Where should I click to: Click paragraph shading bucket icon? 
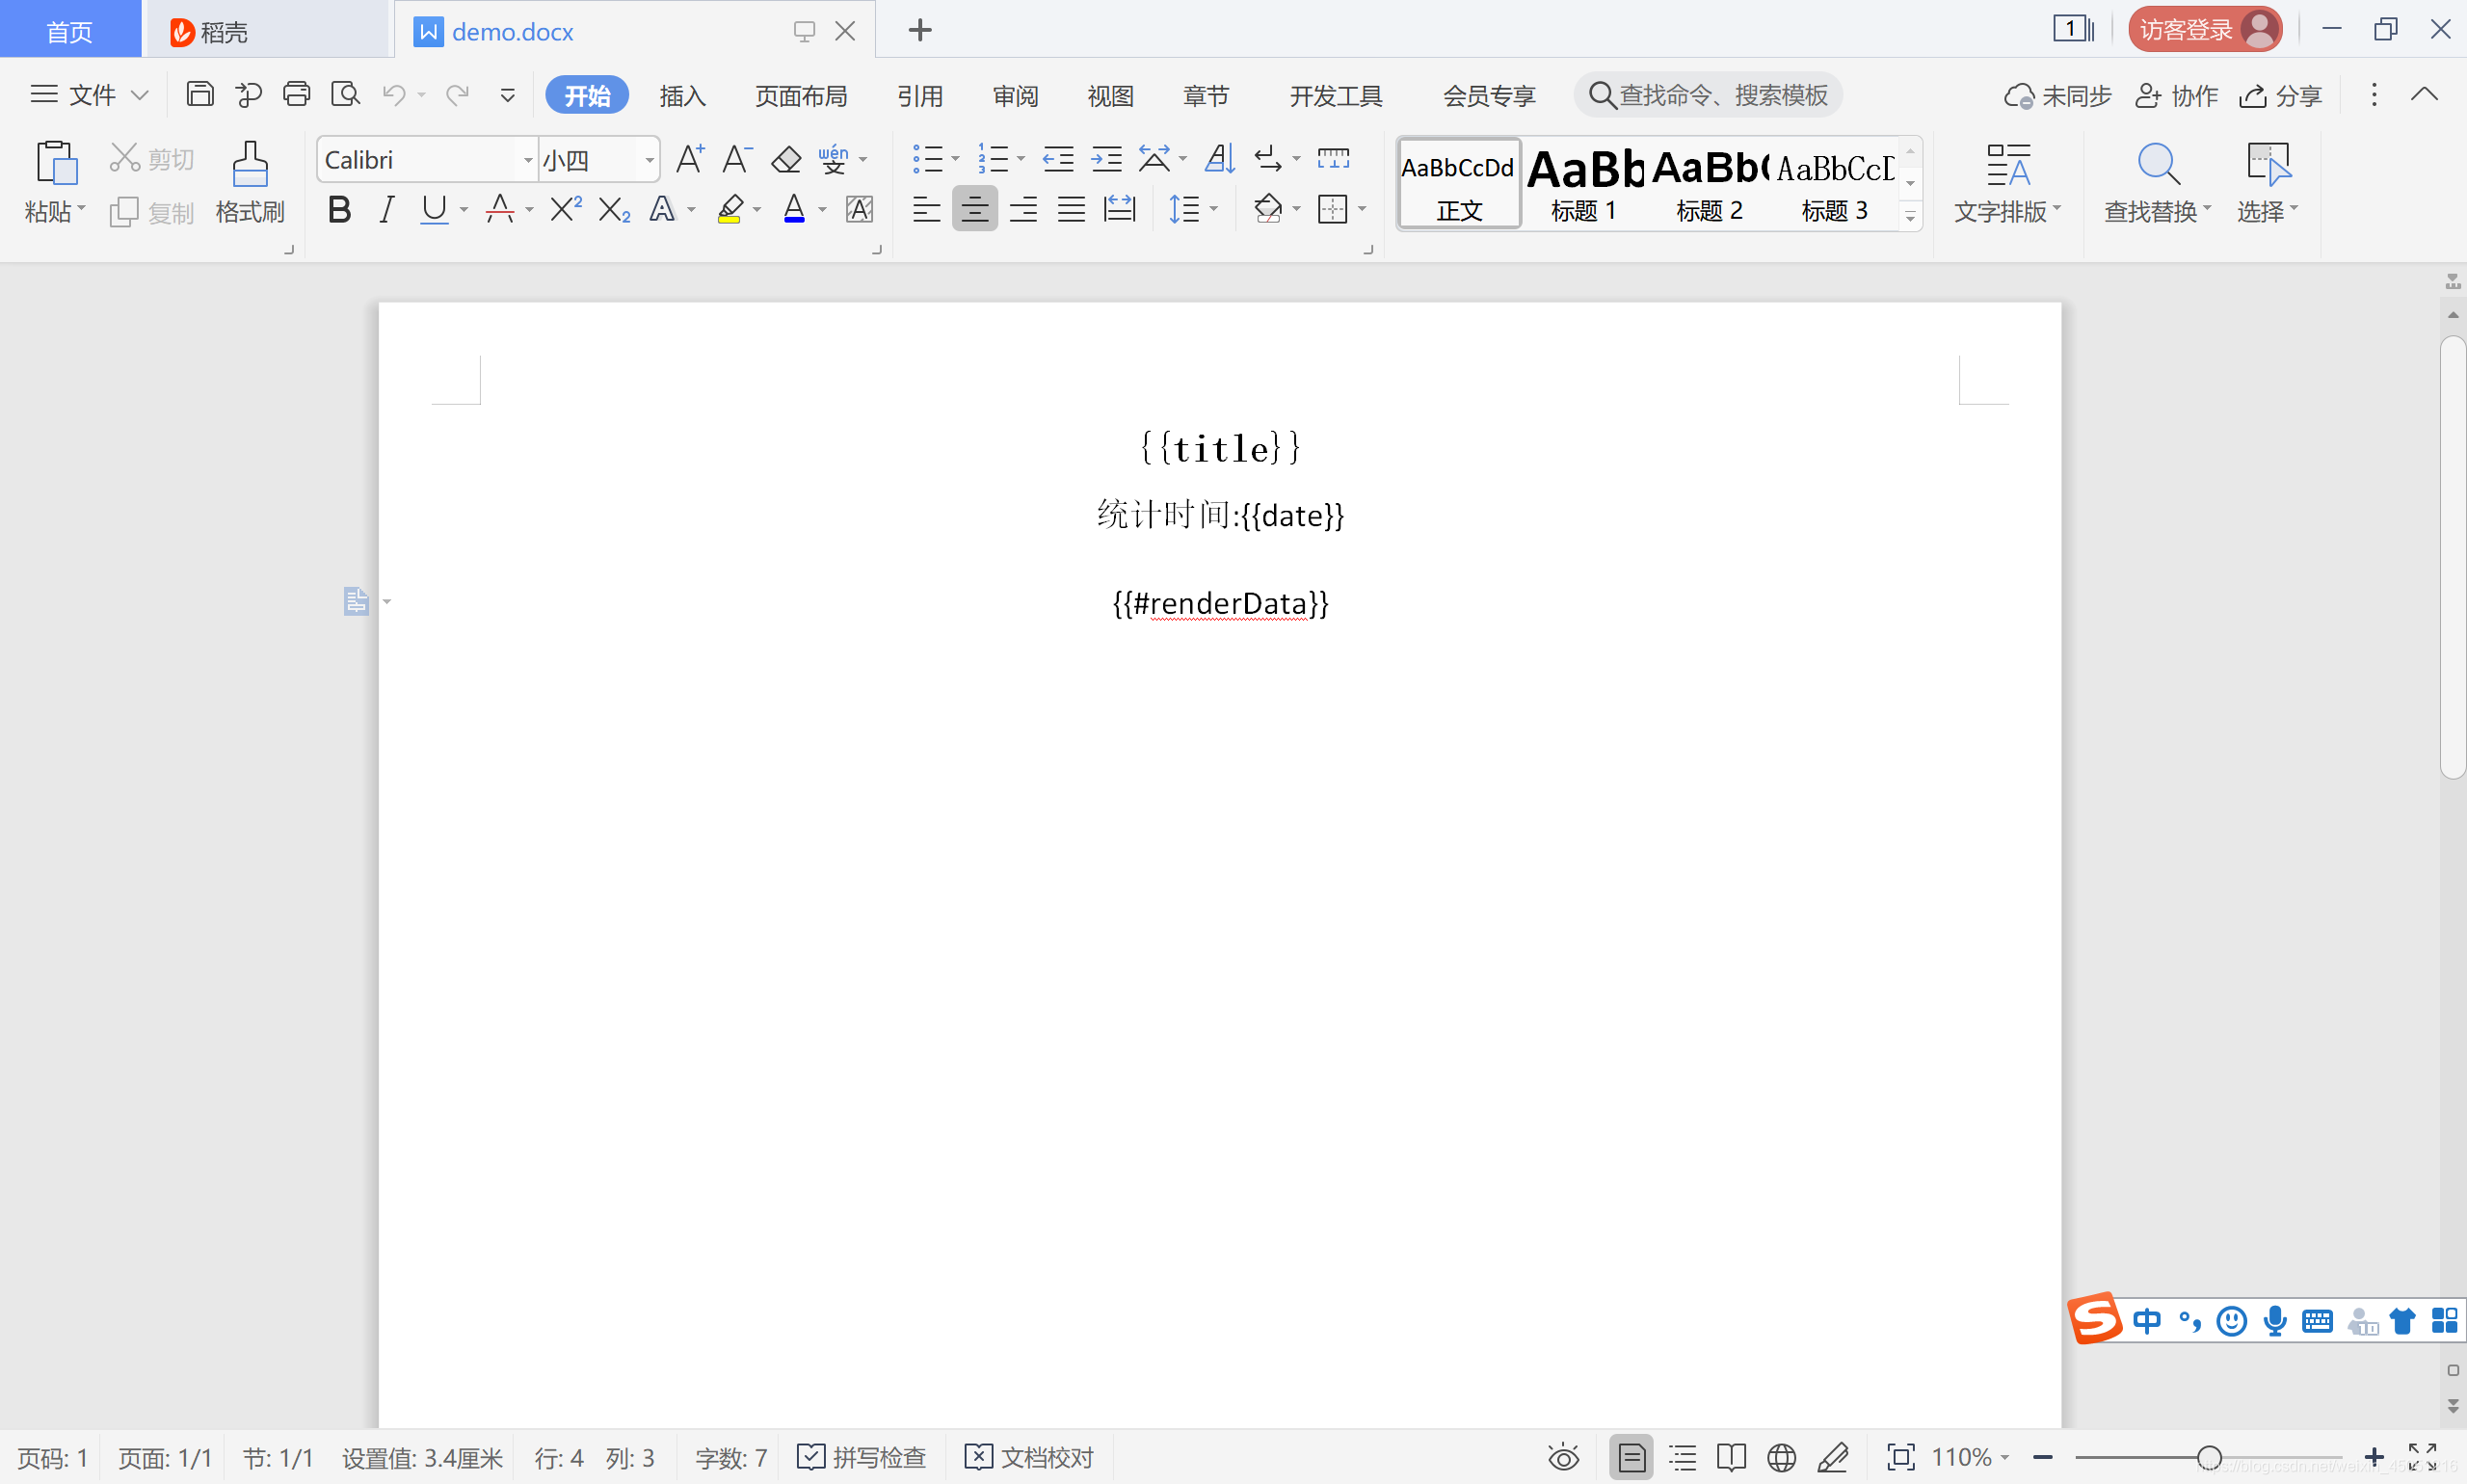point(1268,209)
